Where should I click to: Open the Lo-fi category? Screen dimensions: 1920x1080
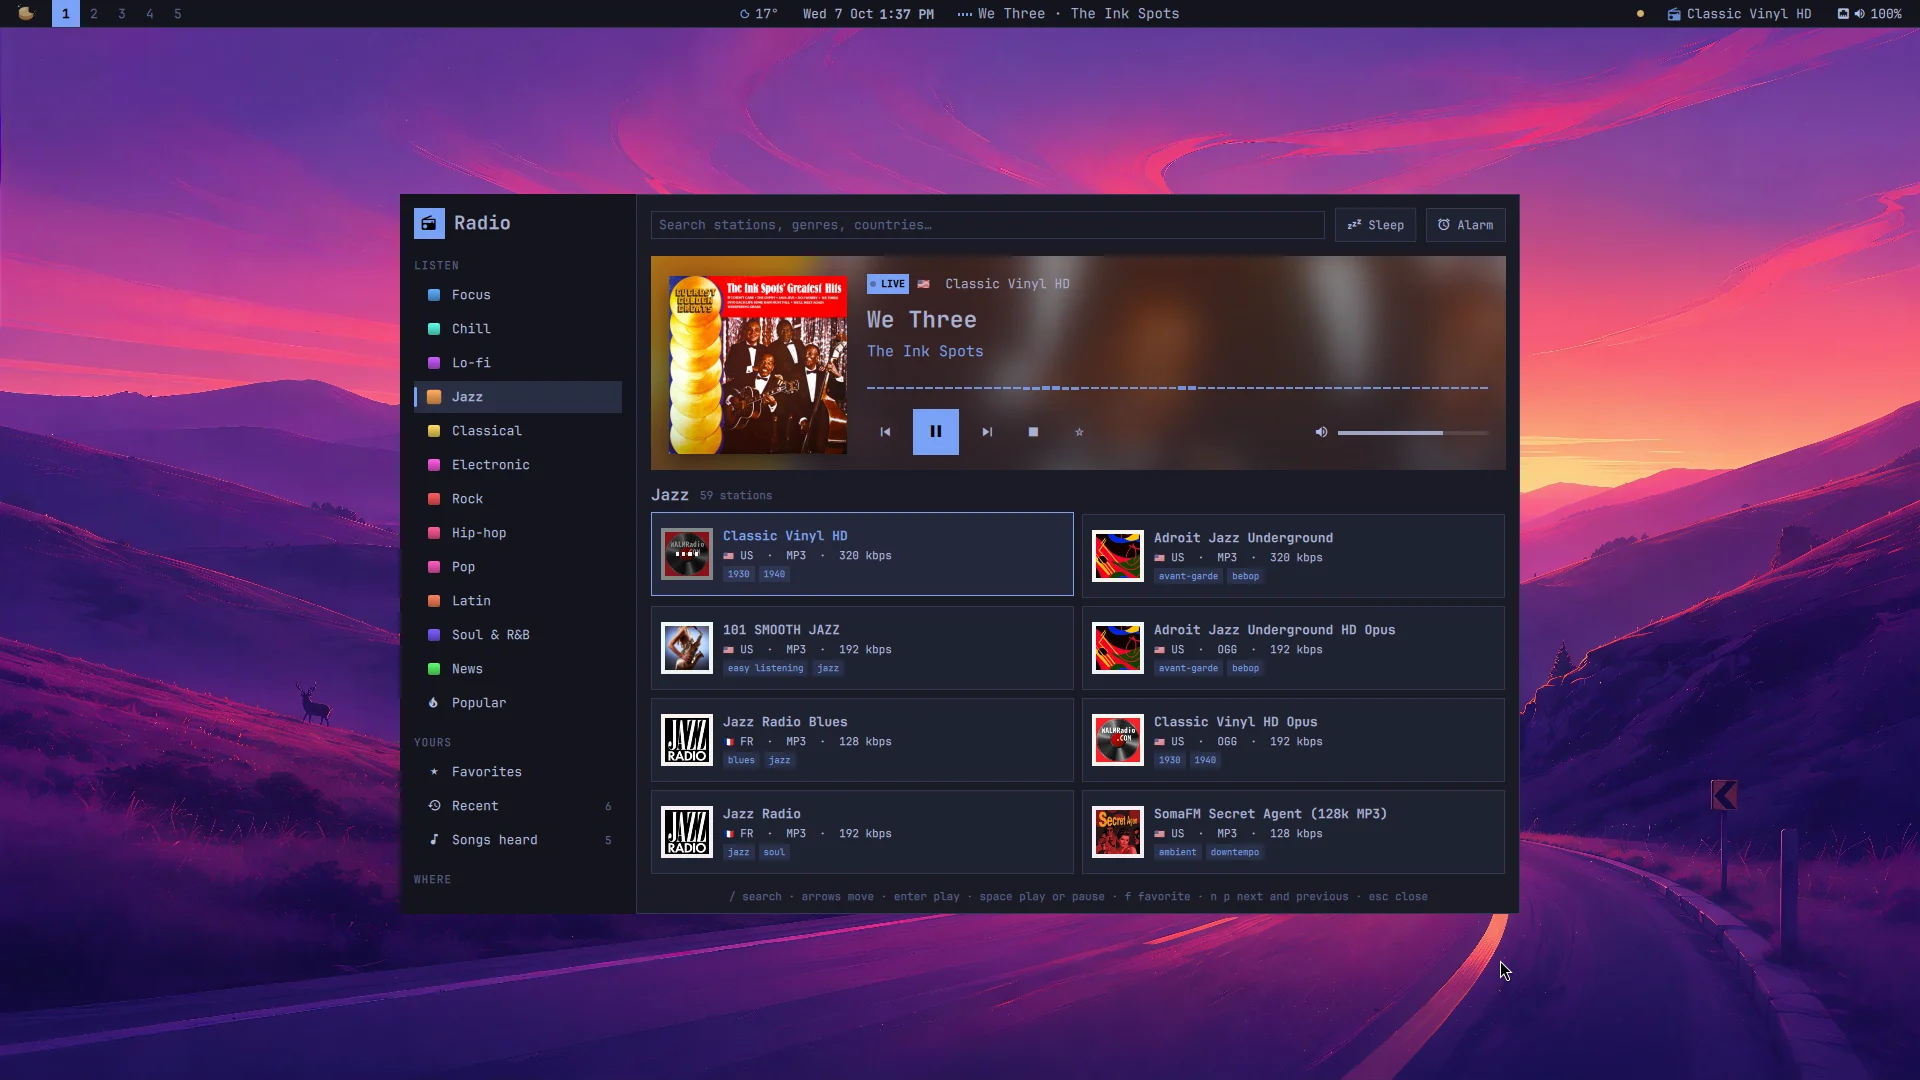click(517, 363)
